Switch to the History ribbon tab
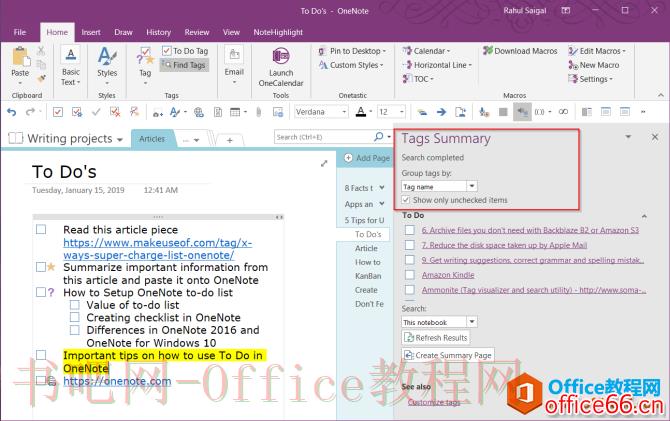Image resolution: width=670 pixels, height=421 pixels. (158, 32)
